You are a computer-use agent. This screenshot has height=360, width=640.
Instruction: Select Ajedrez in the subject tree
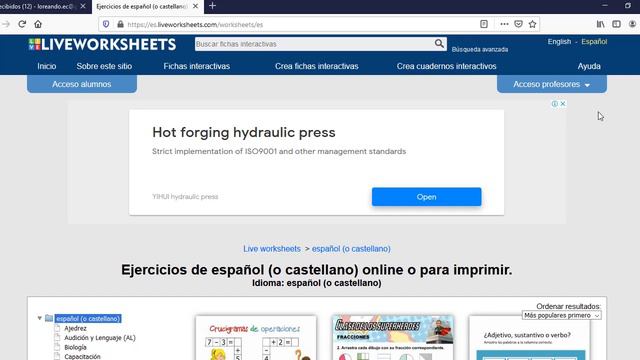coord(75,328)
